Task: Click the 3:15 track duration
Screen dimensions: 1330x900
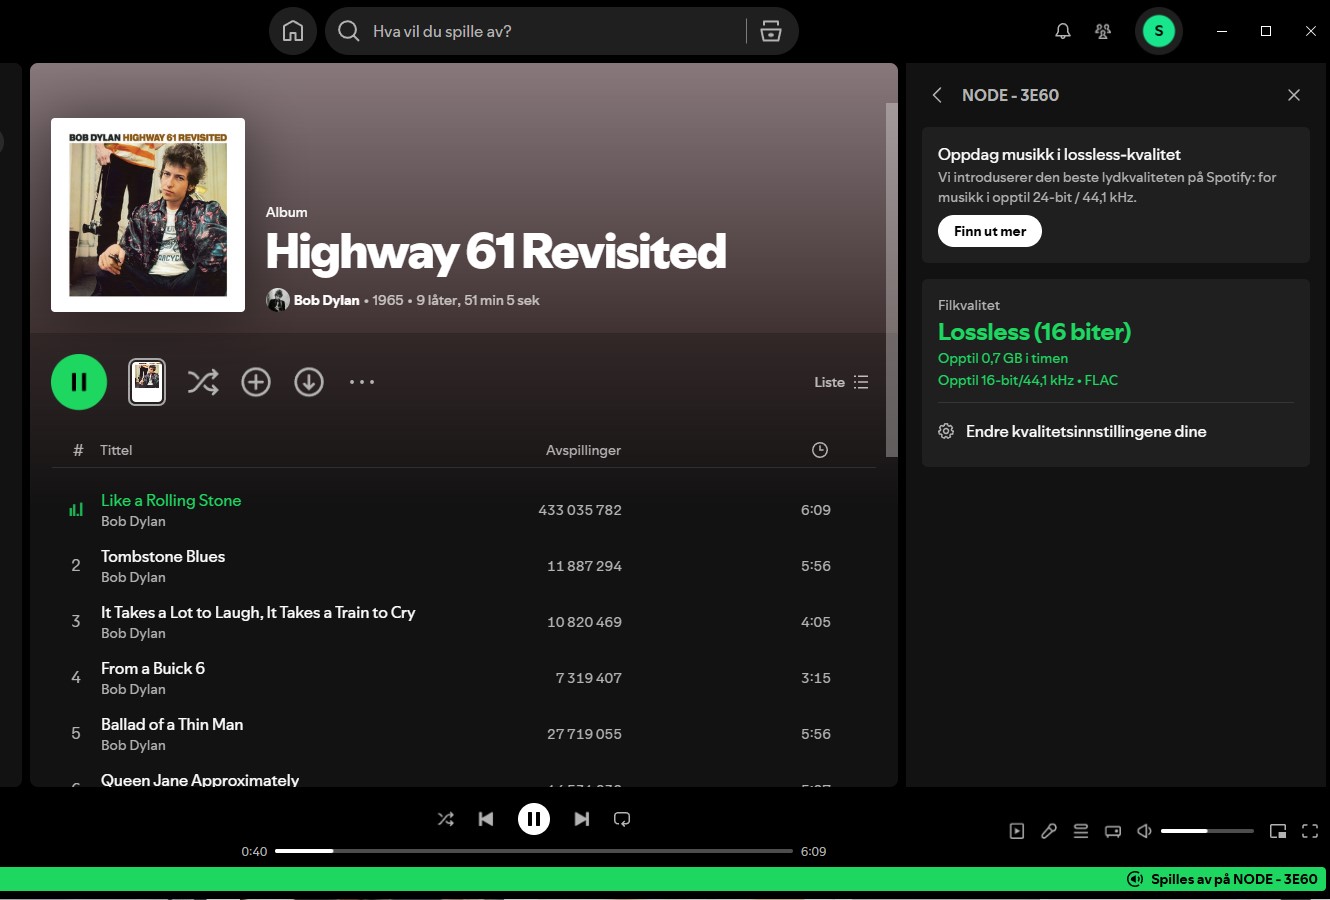Action: click(x=816, y=678)
